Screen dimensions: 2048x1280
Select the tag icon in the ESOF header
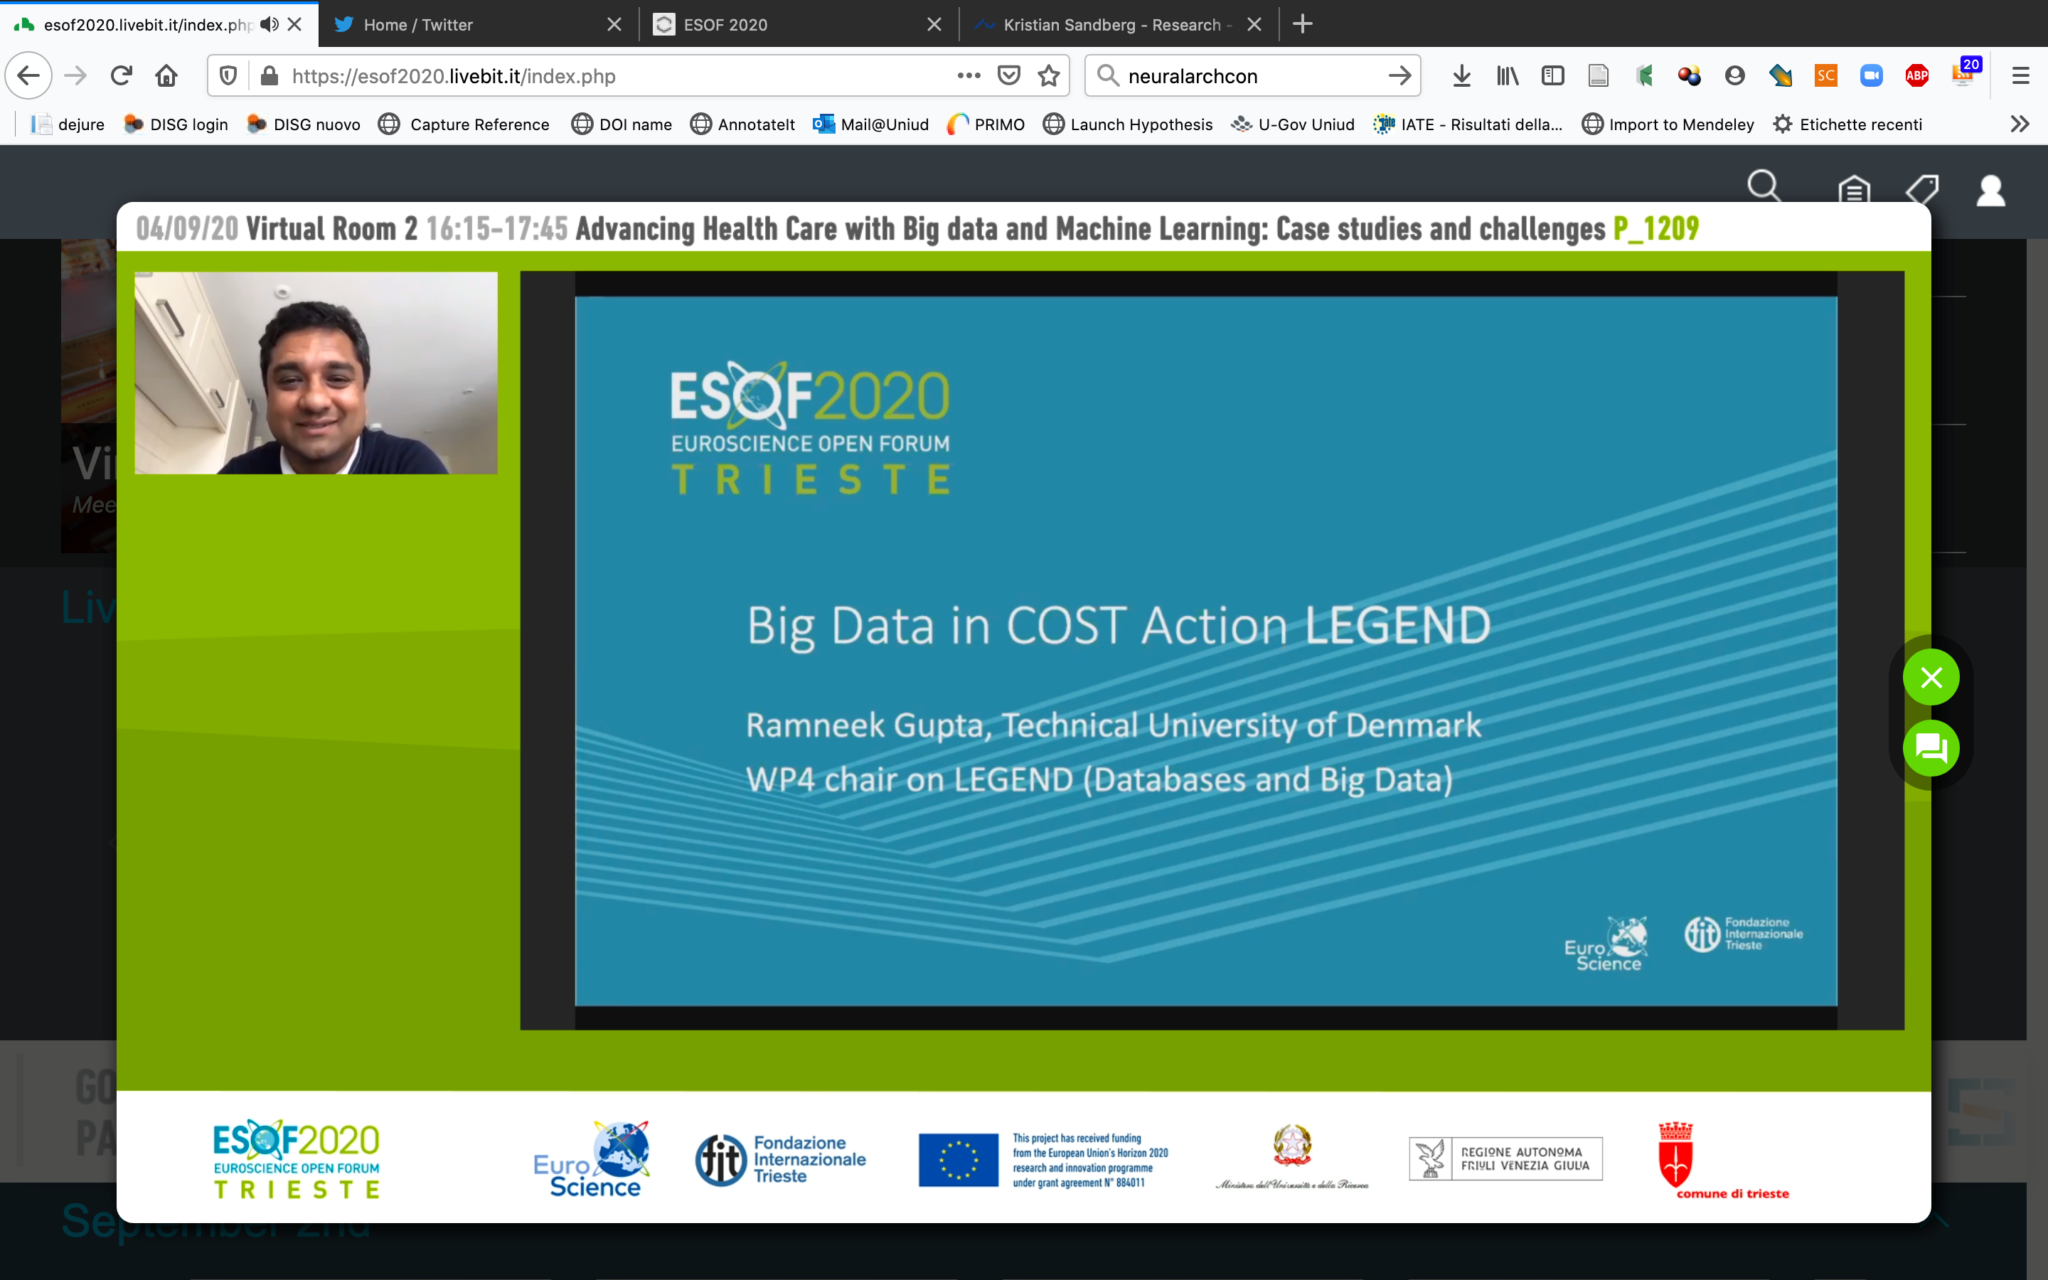pos(1923,190)
